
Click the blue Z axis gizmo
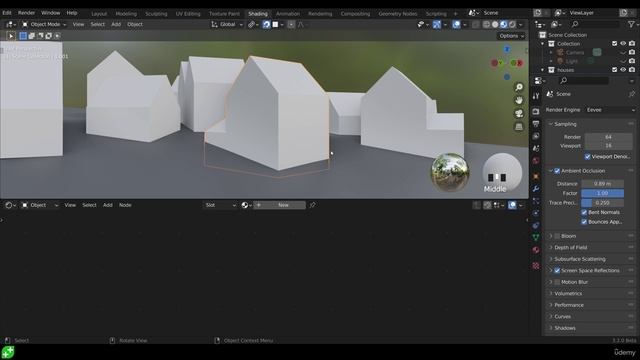(x=507, y=49)
